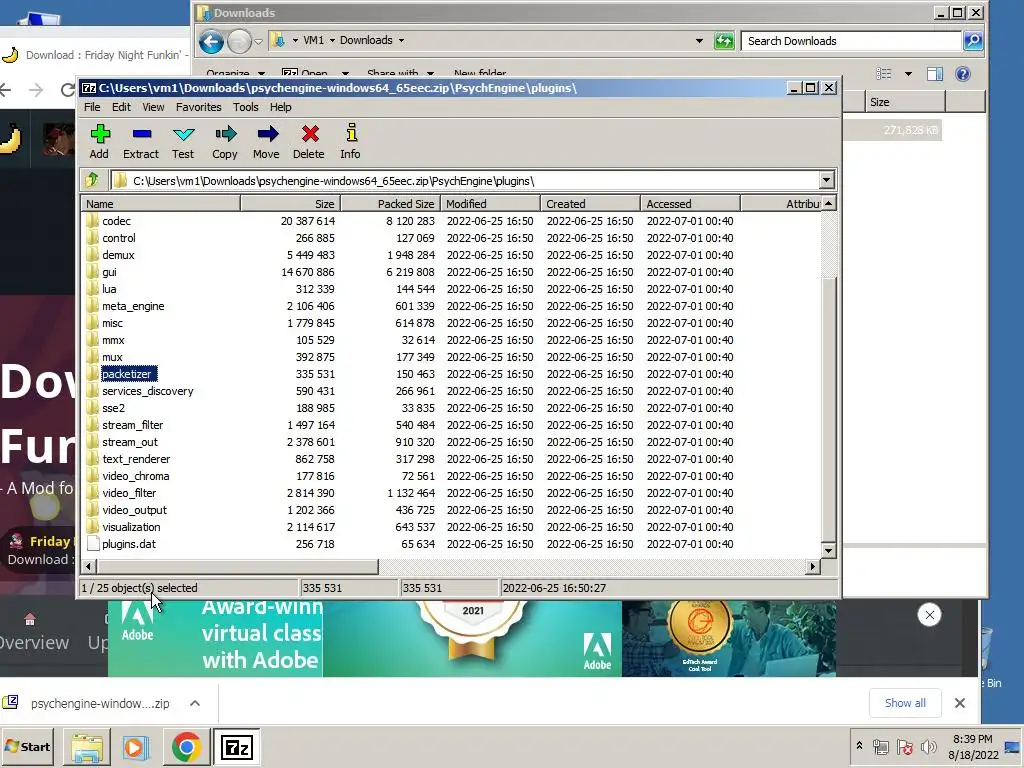Select the misc folder
1024x768 pixels.
pos(112,323)
